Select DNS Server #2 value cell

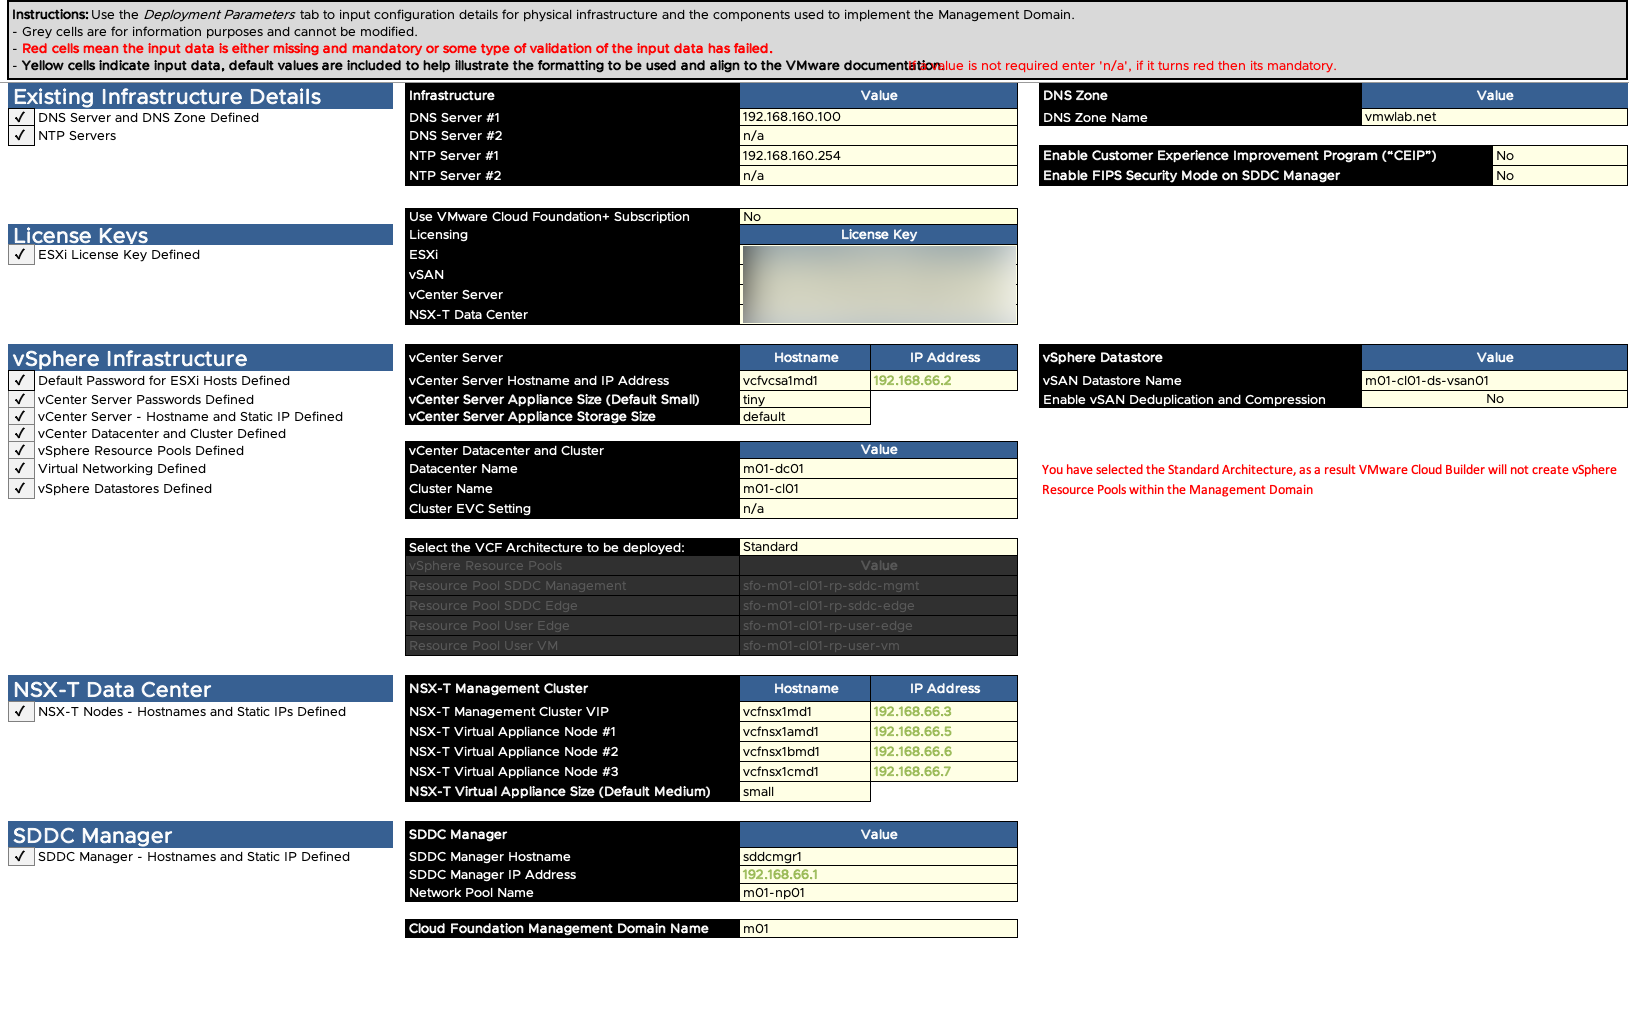tap(878, 136)
